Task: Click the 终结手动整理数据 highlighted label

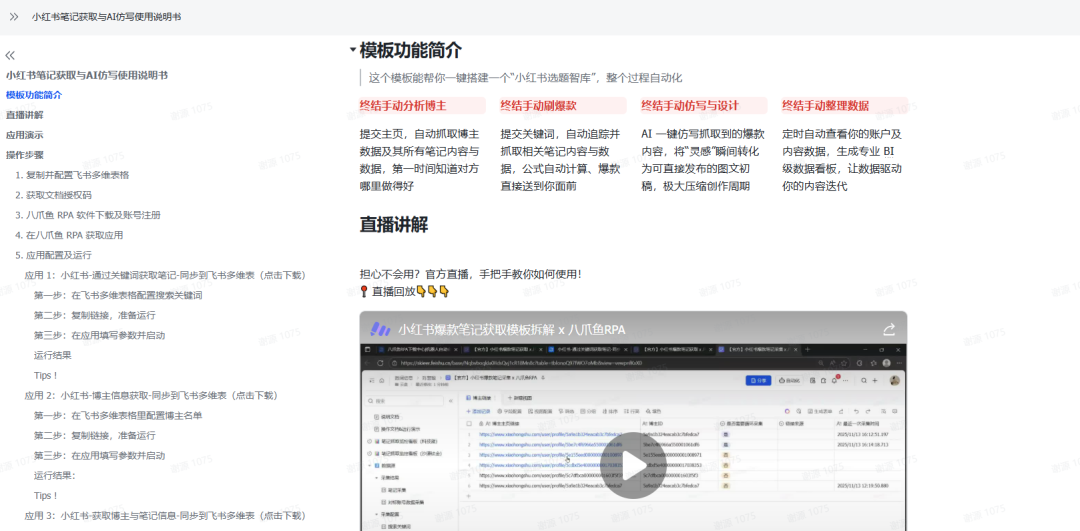Action: tap(825, 105)
